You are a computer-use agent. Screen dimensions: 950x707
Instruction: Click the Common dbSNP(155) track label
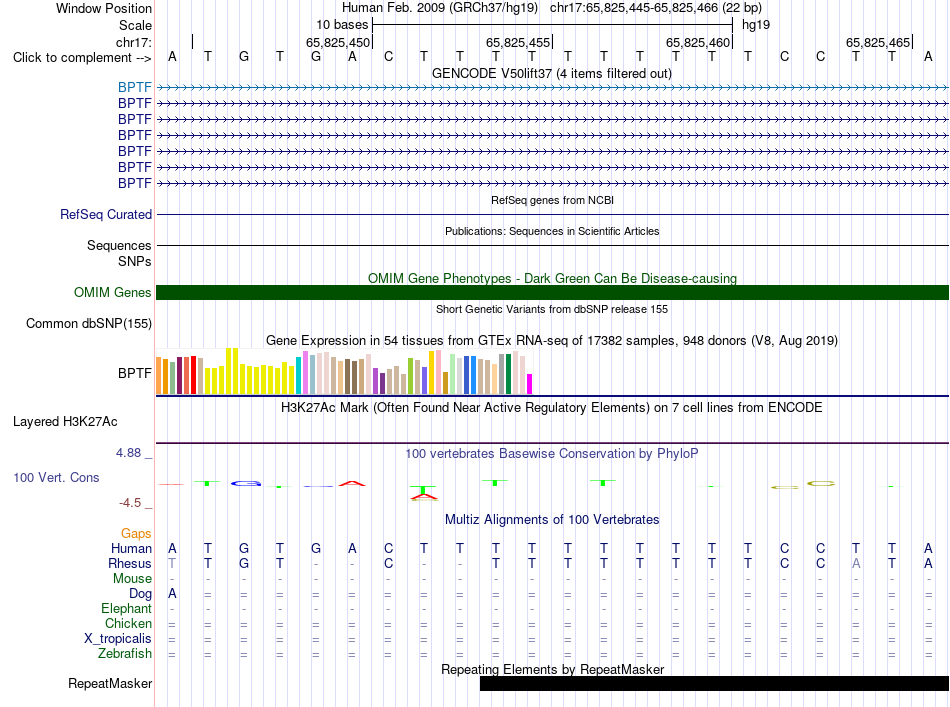pos(89,324)
